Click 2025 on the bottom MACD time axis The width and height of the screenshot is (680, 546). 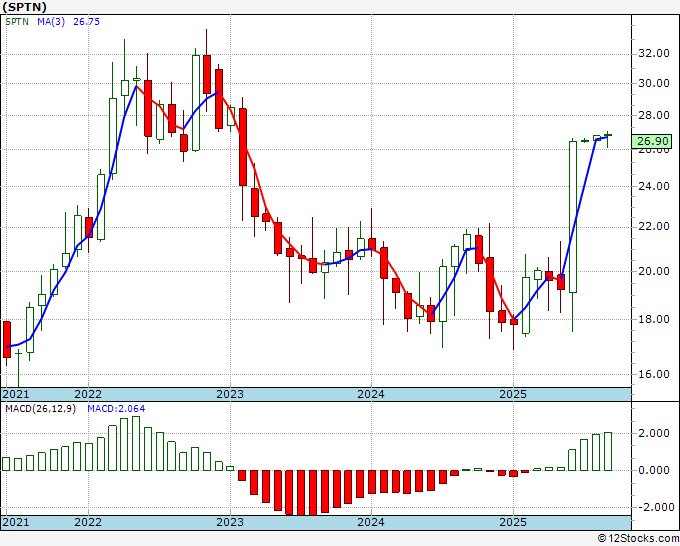(512, 522)
